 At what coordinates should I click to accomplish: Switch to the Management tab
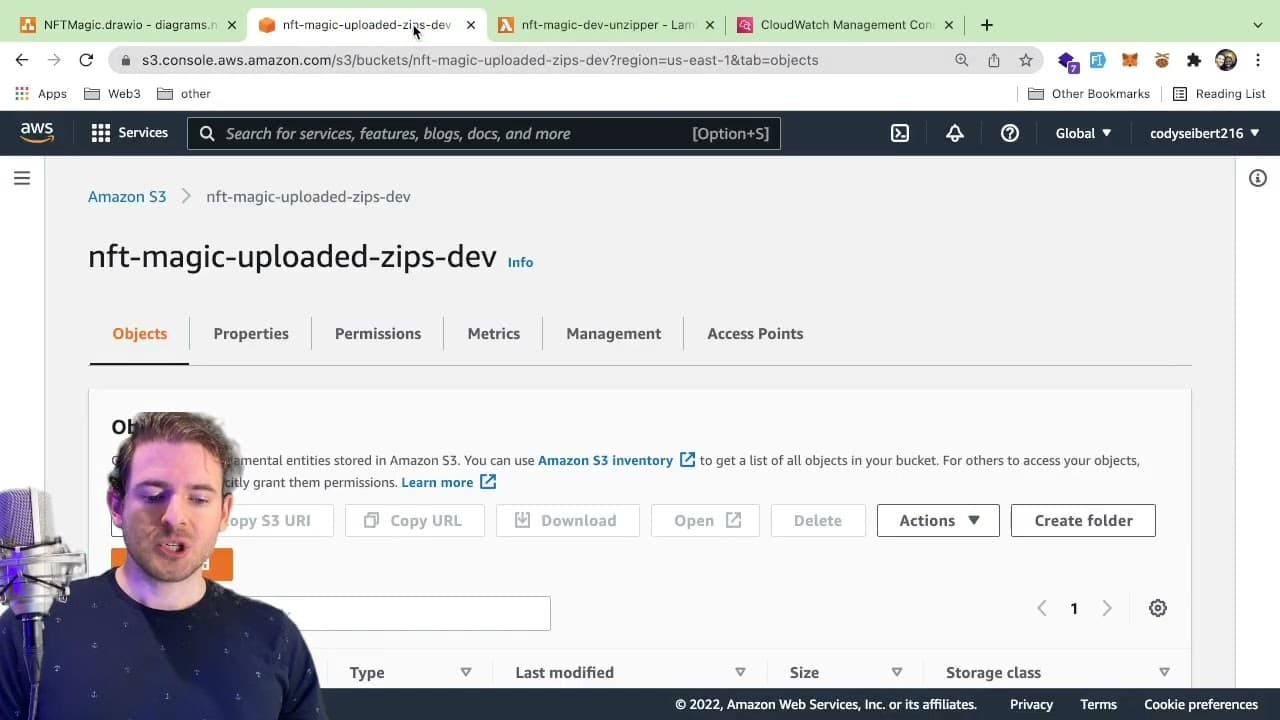614,334
